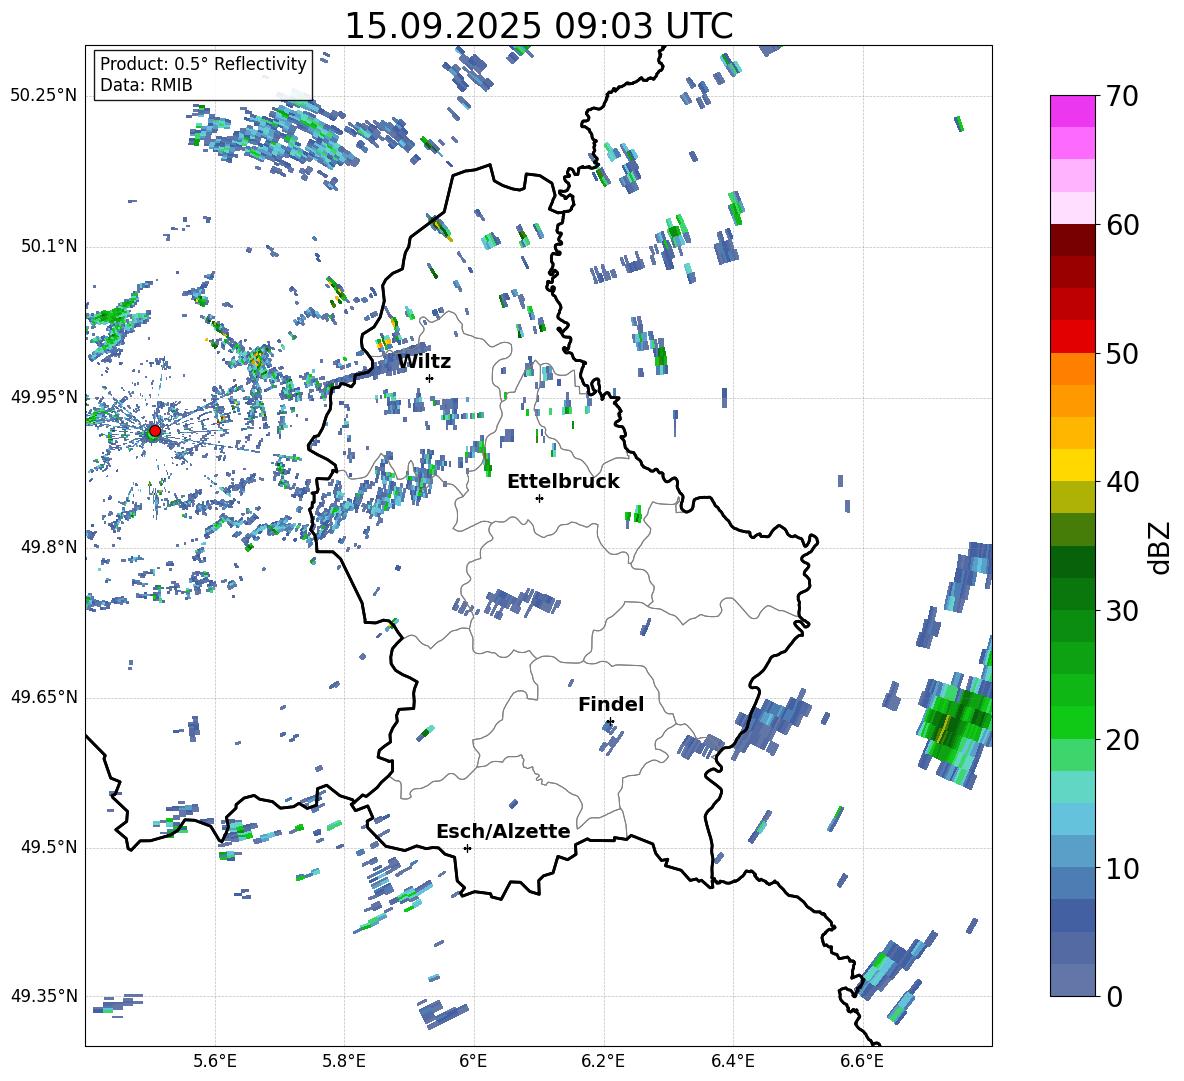Click the Ettelbruck city label

click(x=563, y=482)
